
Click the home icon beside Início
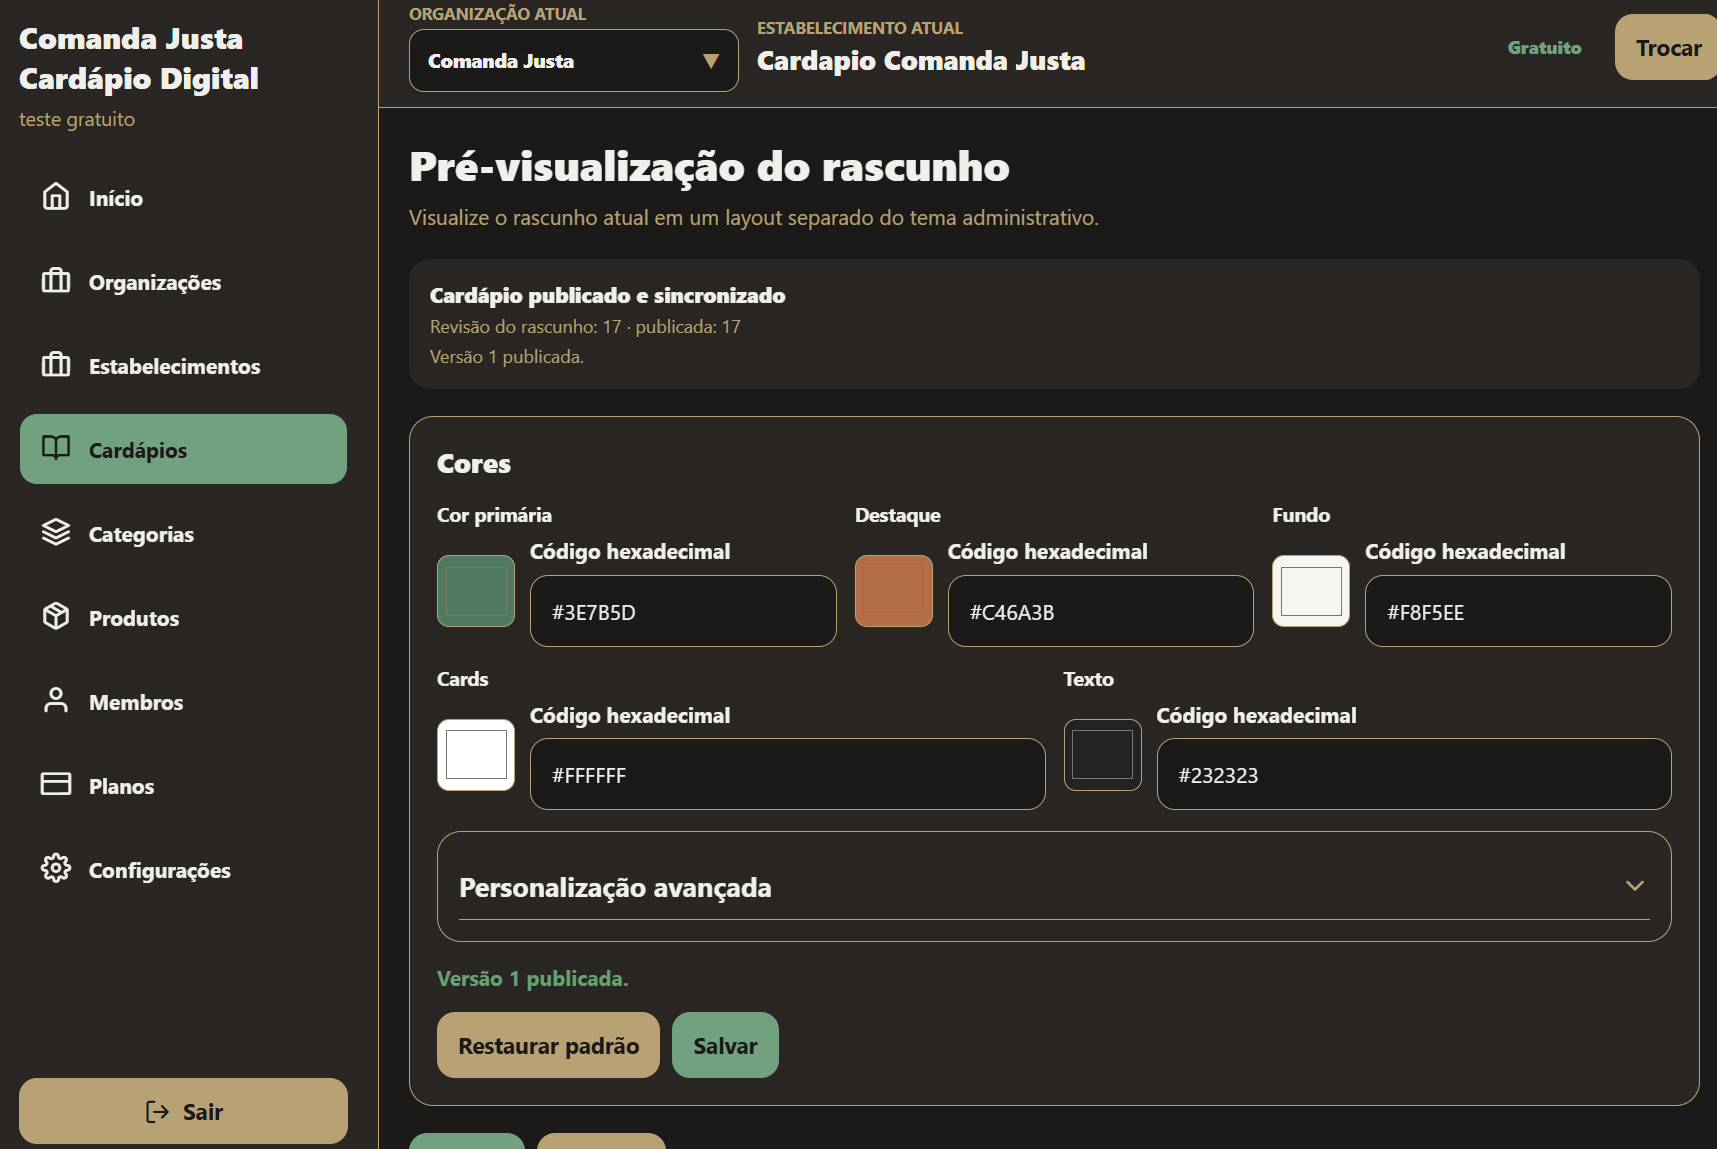56,197
